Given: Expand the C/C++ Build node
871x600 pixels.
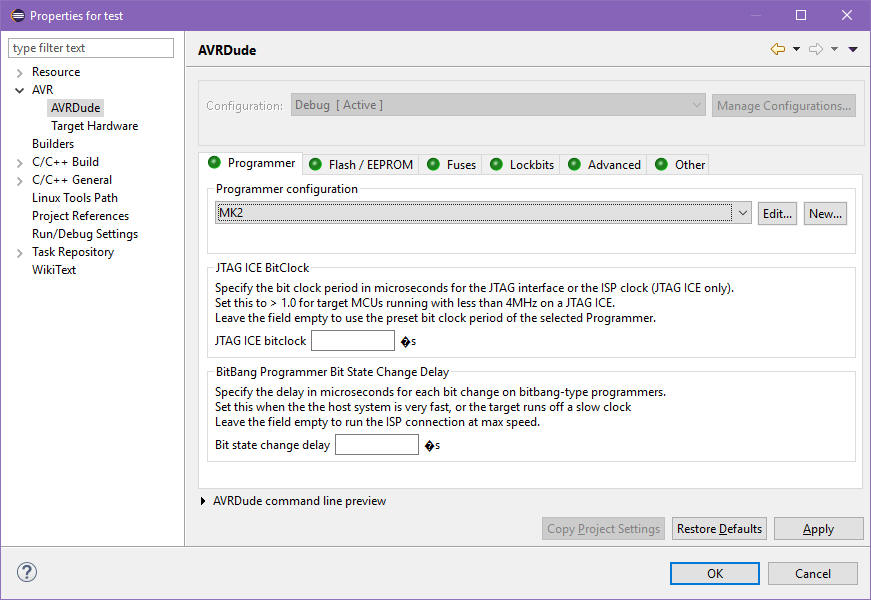Looking at the screenshot, I should (x=19, y=162).
